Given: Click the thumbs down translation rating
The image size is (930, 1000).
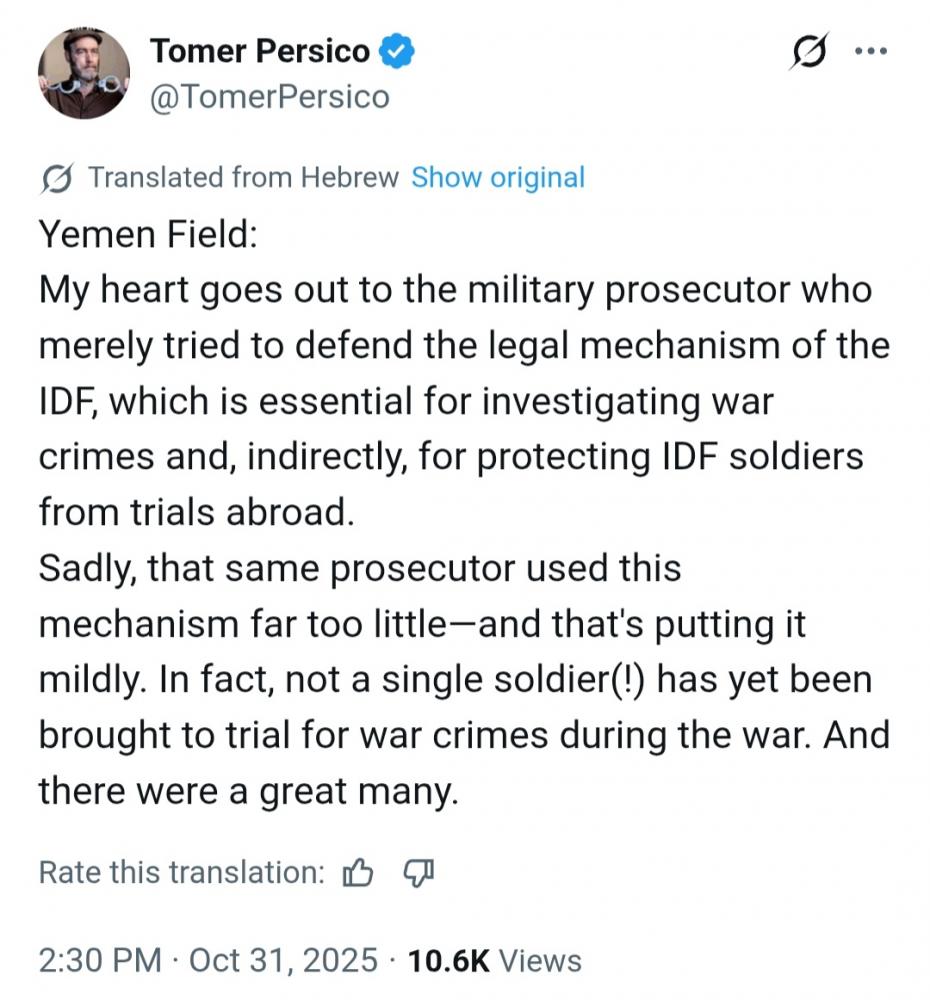Looking at the screenshot, I should (x=420, y=873).
